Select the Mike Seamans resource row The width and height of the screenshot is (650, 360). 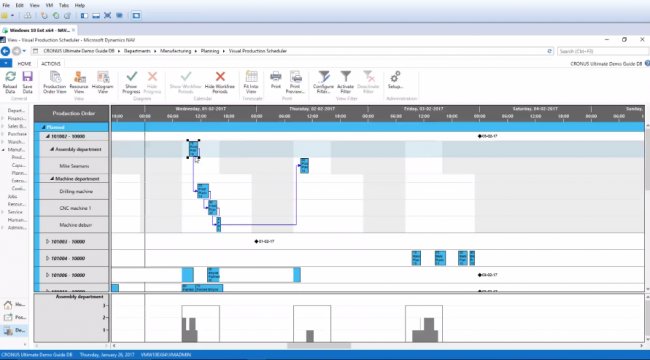point(74,166)
